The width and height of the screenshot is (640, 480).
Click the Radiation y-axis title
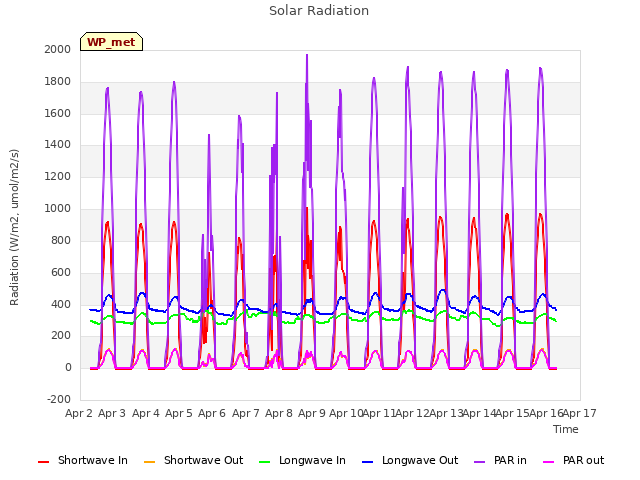[x=14, y=227]
